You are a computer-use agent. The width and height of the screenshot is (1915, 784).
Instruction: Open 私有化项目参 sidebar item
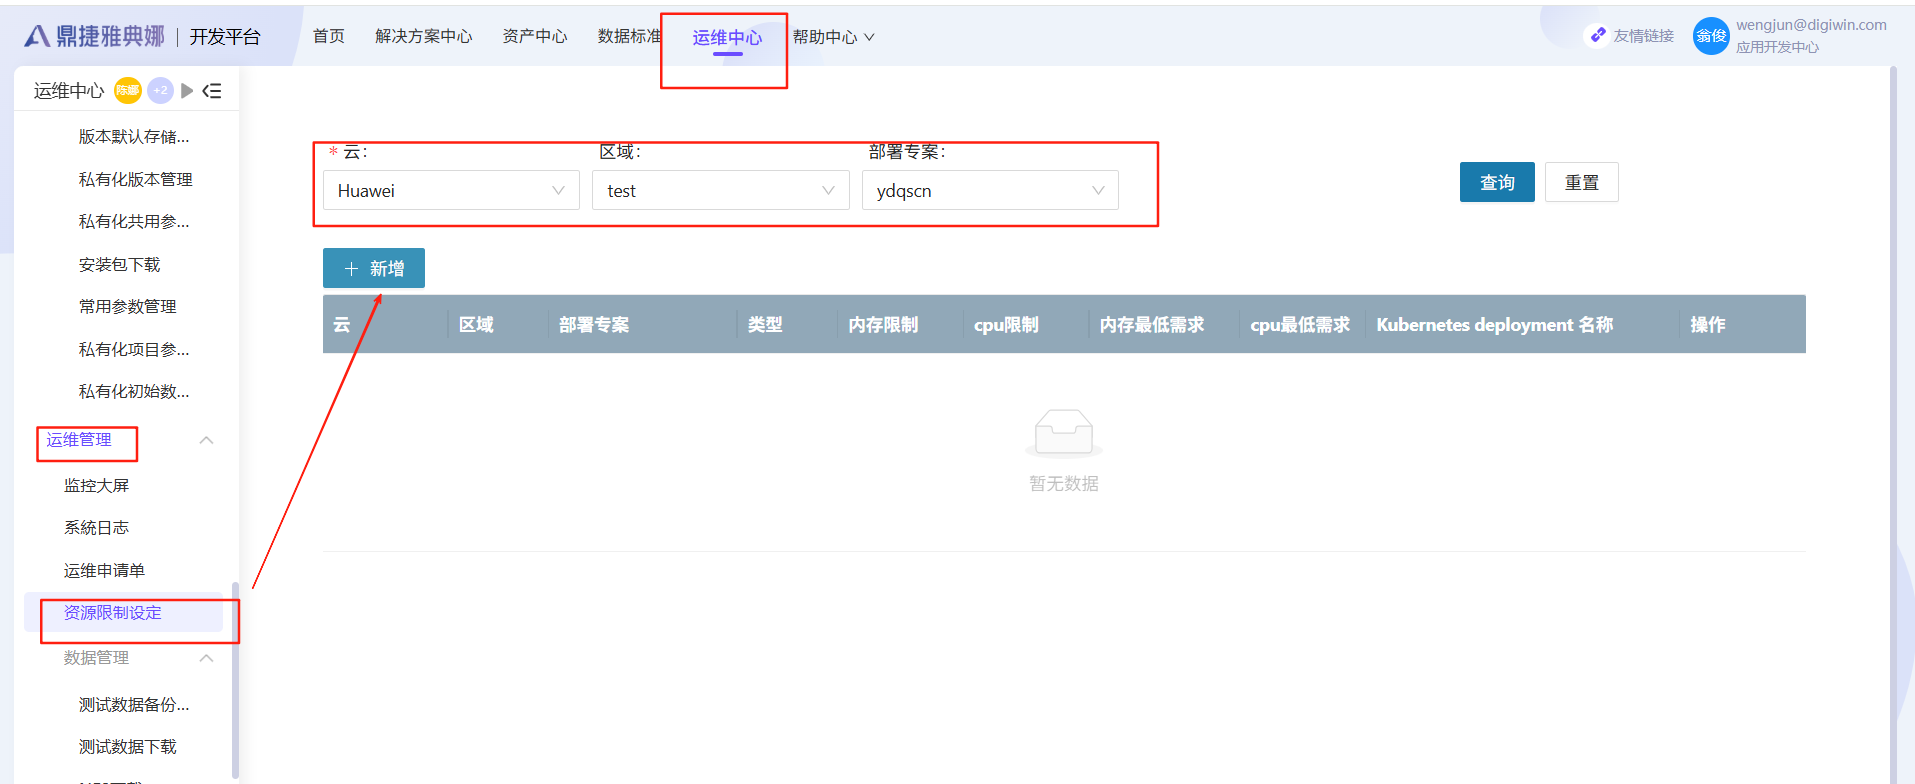pyautogui.click(x=134, y=349)
